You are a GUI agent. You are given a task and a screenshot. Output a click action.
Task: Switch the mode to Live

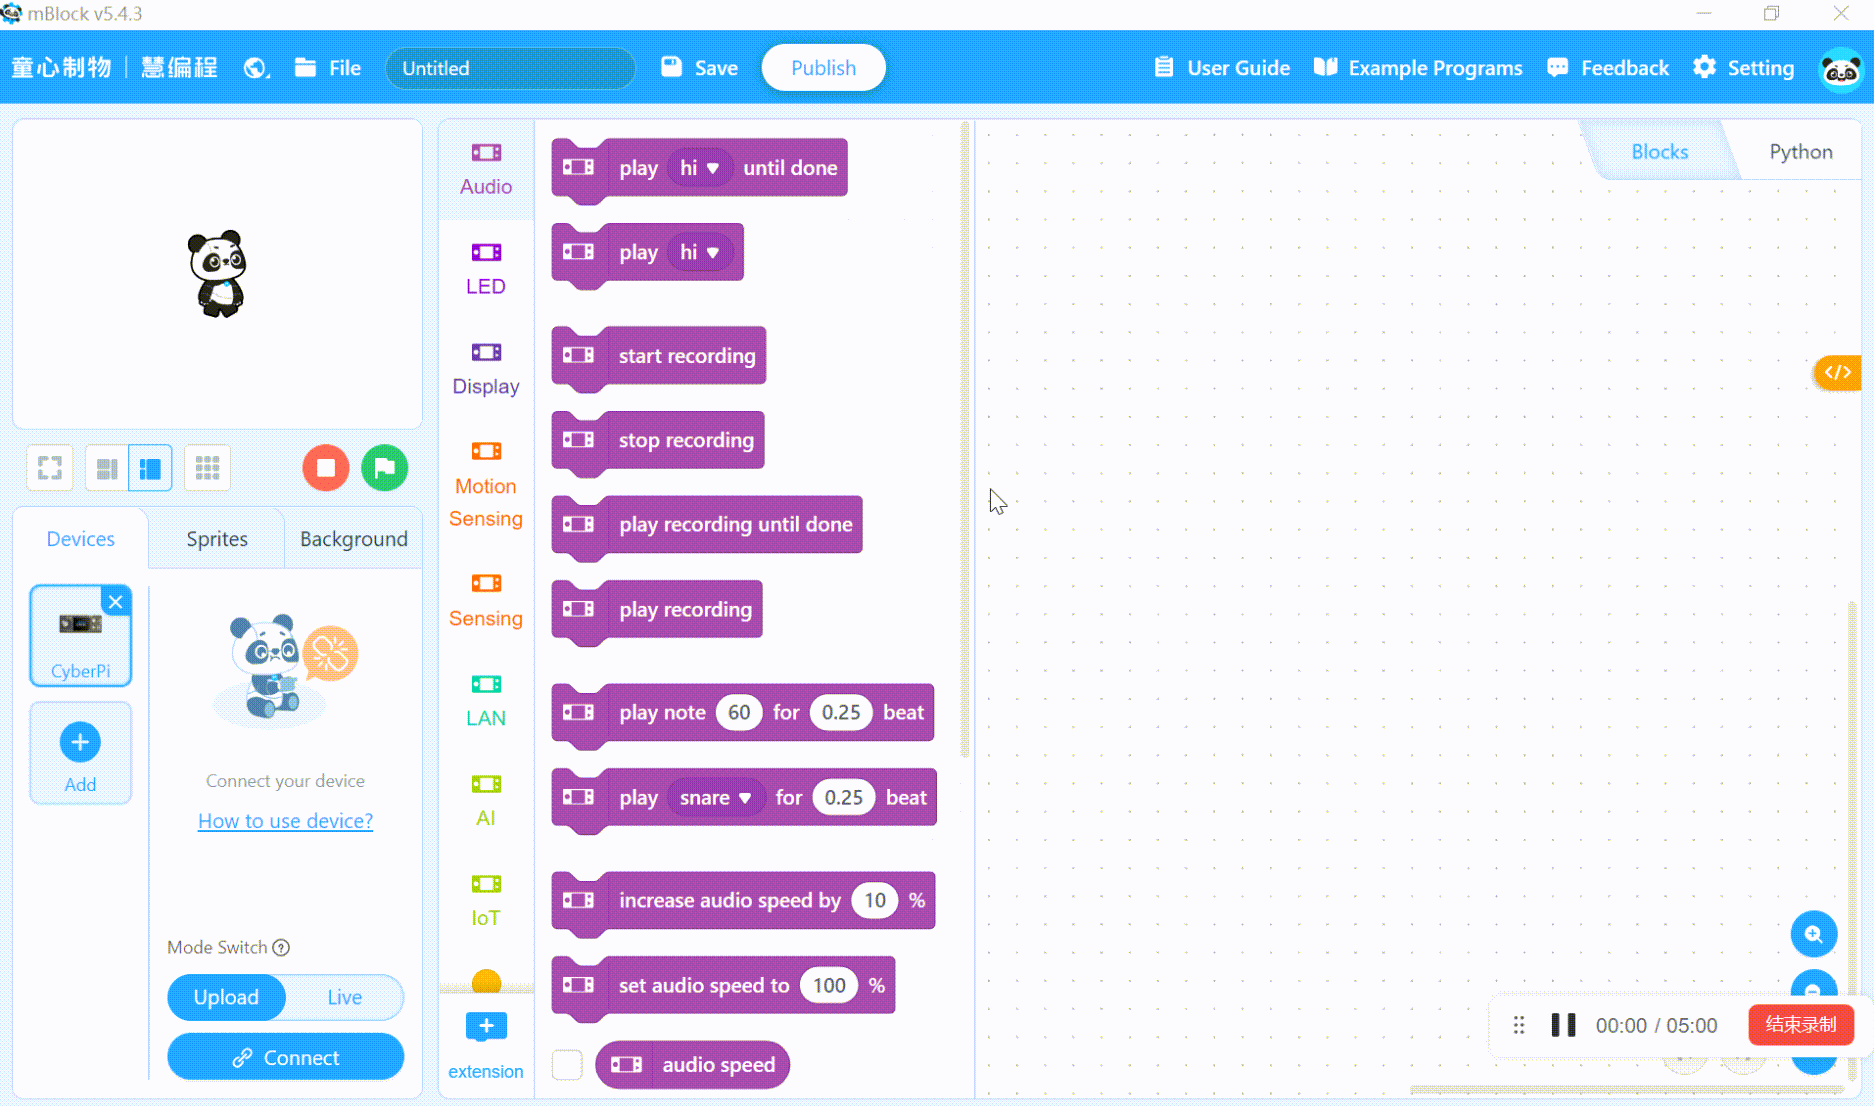coord(344,997)
